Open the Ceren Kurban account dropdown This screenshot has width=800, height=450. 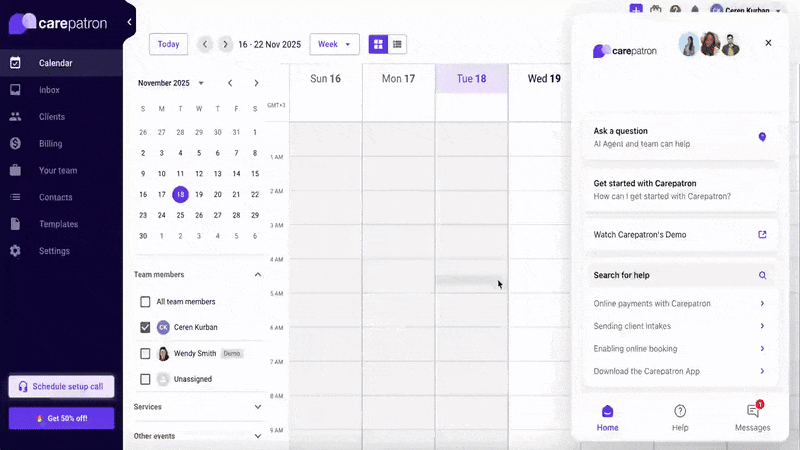[x=746, y=10]
